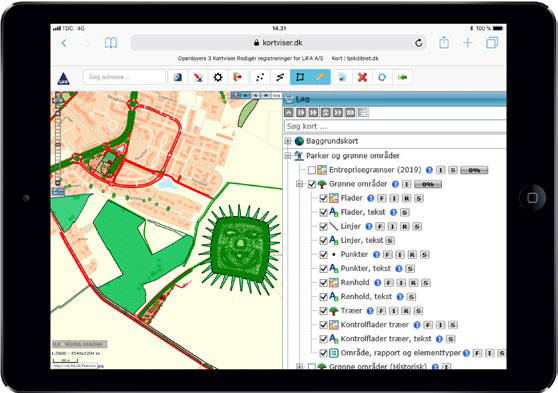
Task: Click the red arrow select tool icon
Action: point(198,77)
